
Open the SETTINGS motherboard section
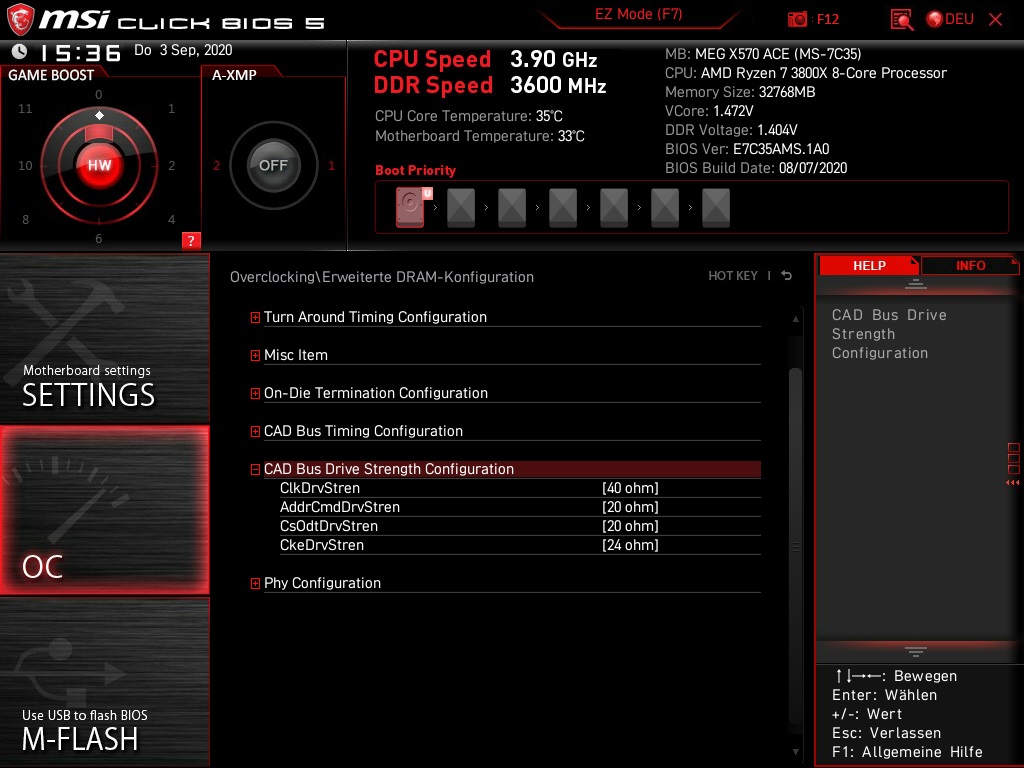click(104, 338)
